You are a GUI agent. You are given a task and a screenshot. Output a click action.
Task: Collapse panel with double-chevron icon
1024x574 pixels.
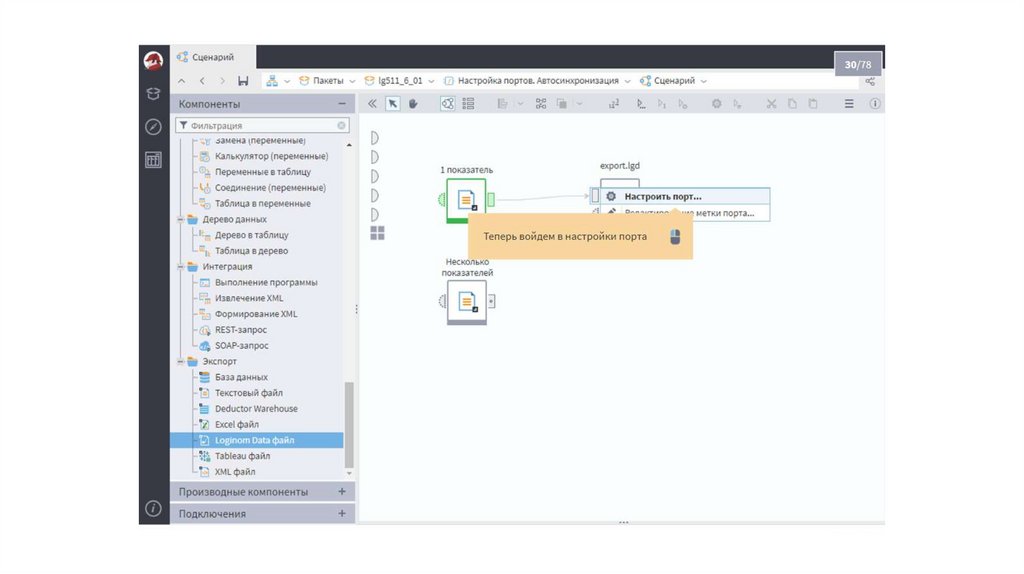pyautogui.click(x=372, y=103)
